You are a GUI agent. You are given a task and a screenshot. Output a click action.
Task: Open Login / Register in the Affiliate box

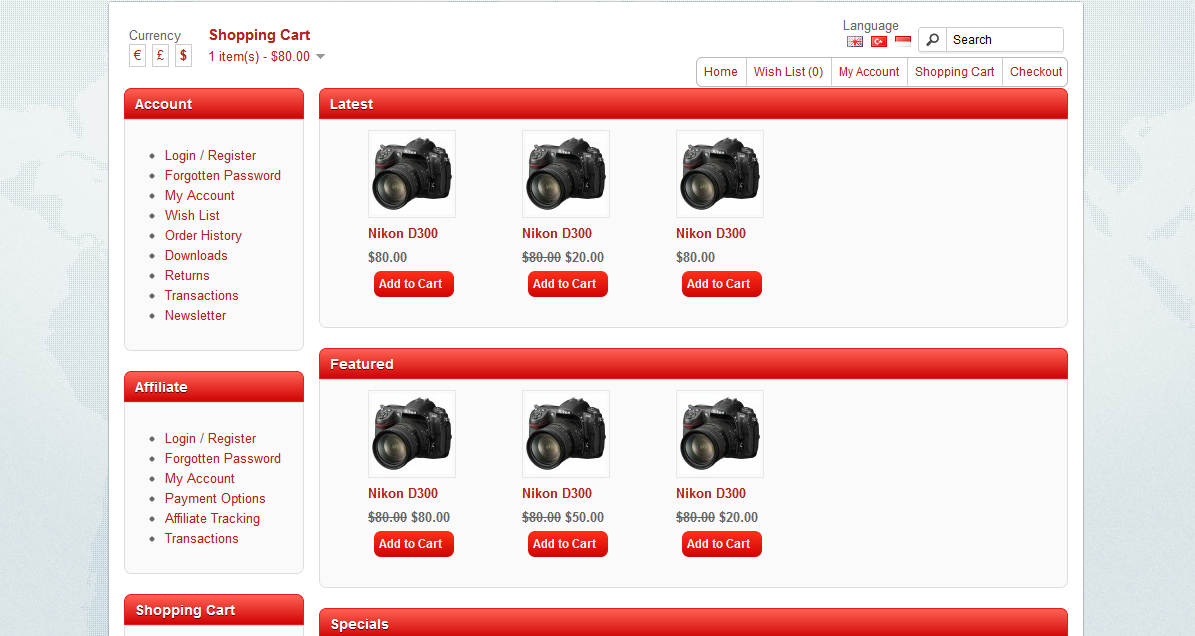(210, 439)
